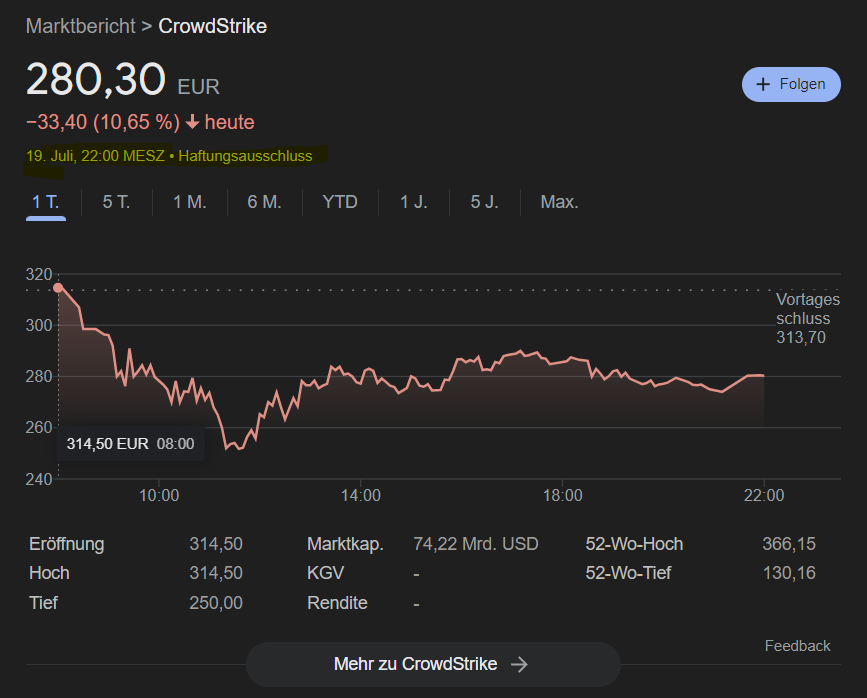
Task: Click the 314,50 EUR 08:00 chart tooltip
Action: 130,443
